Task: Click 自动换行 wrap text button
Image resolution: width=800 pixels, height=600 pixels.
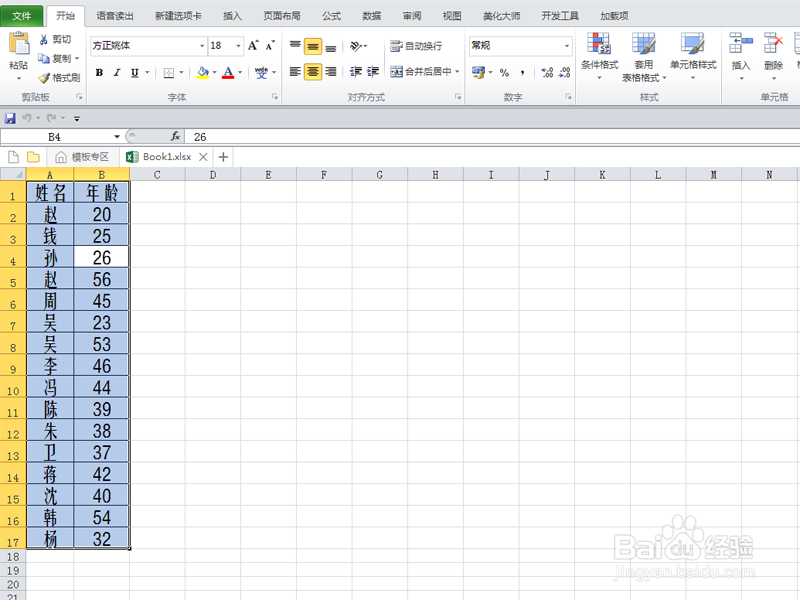Action: tap(416, 46)
